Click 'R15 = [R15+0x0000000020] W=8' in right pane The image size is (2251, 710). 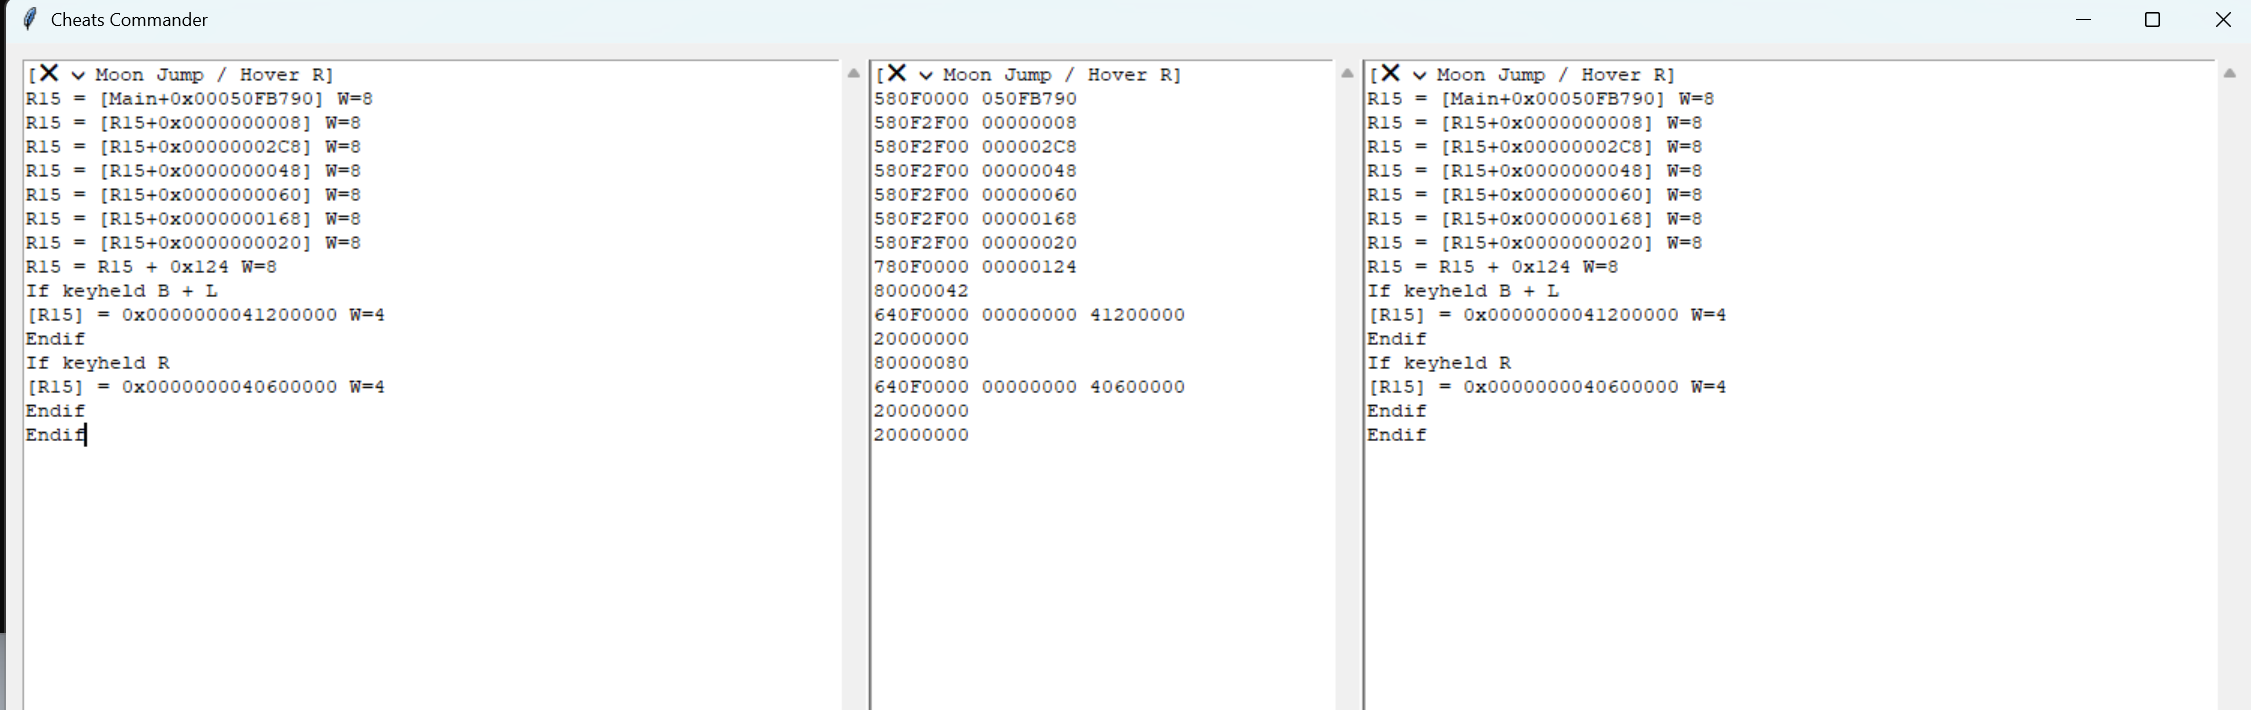[1534, 243]
